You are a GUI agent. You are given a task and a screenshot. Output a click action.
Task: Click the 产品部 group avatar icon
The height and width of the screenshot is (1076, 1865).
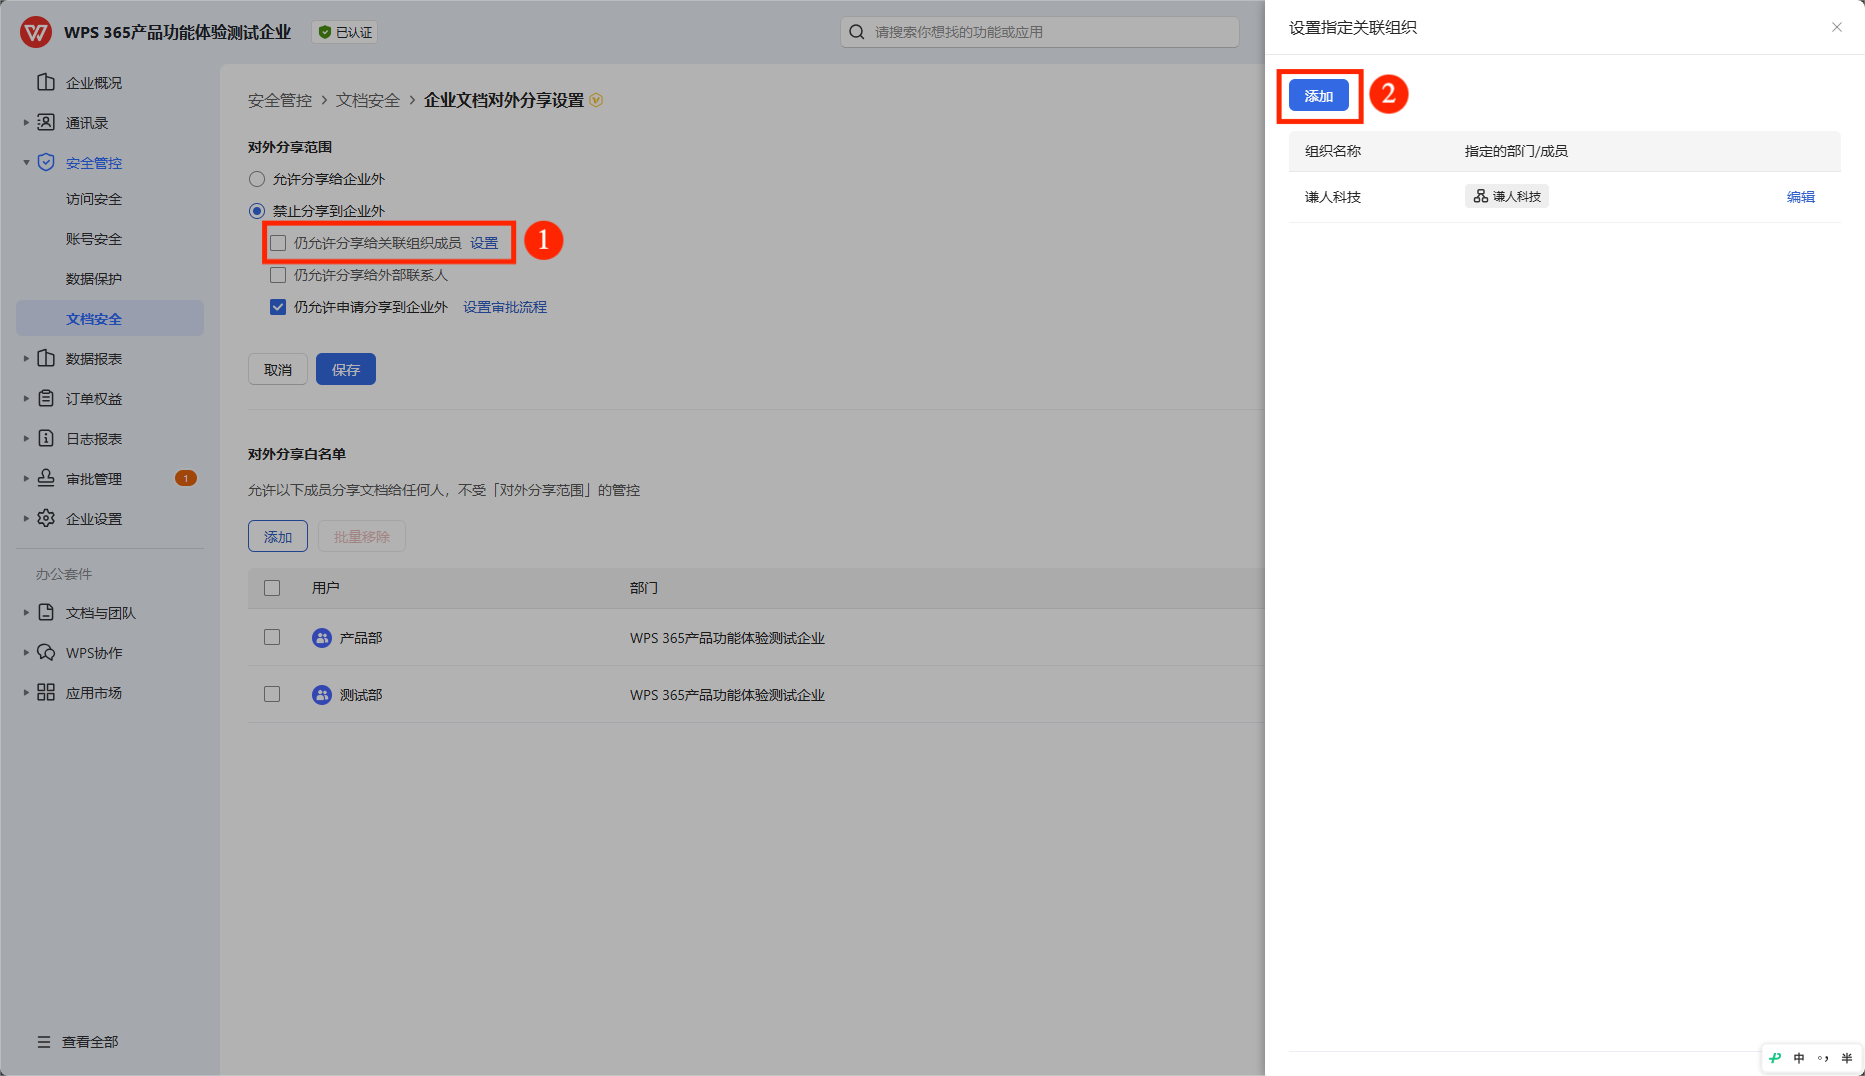[322, 638]
